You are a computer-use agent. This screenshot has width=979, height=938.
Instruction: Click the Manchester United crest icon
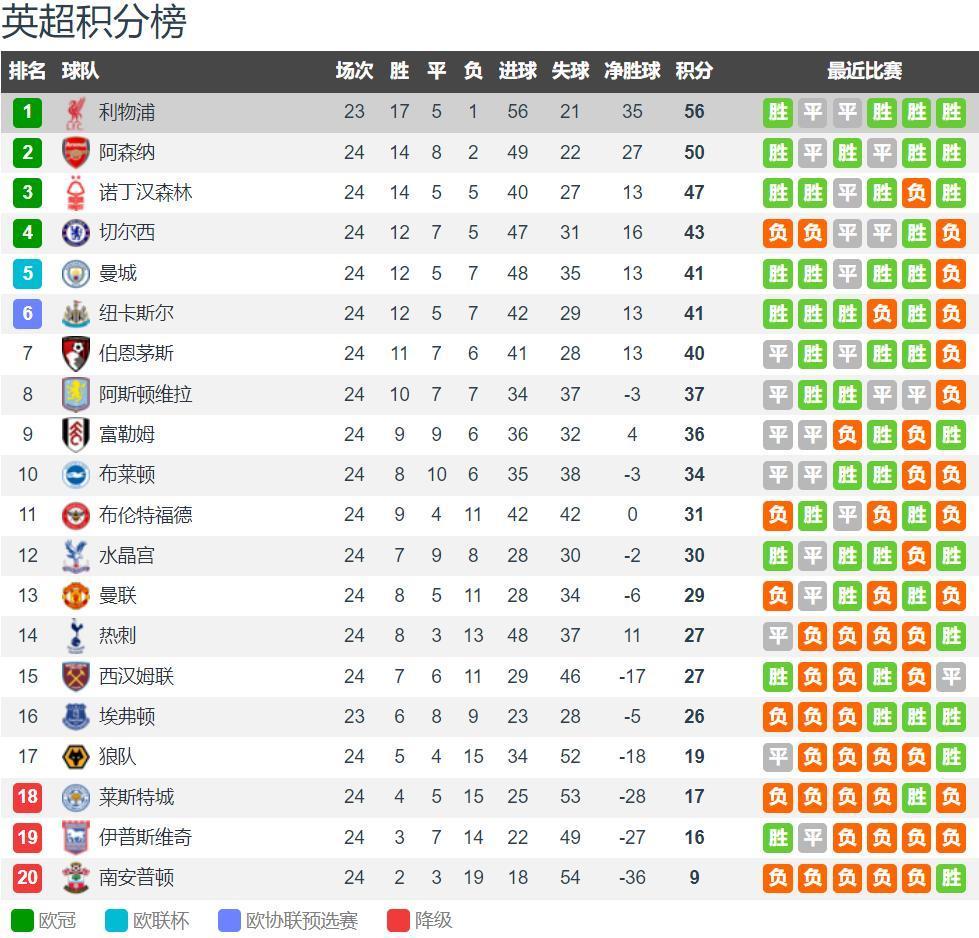click(75, 596)
